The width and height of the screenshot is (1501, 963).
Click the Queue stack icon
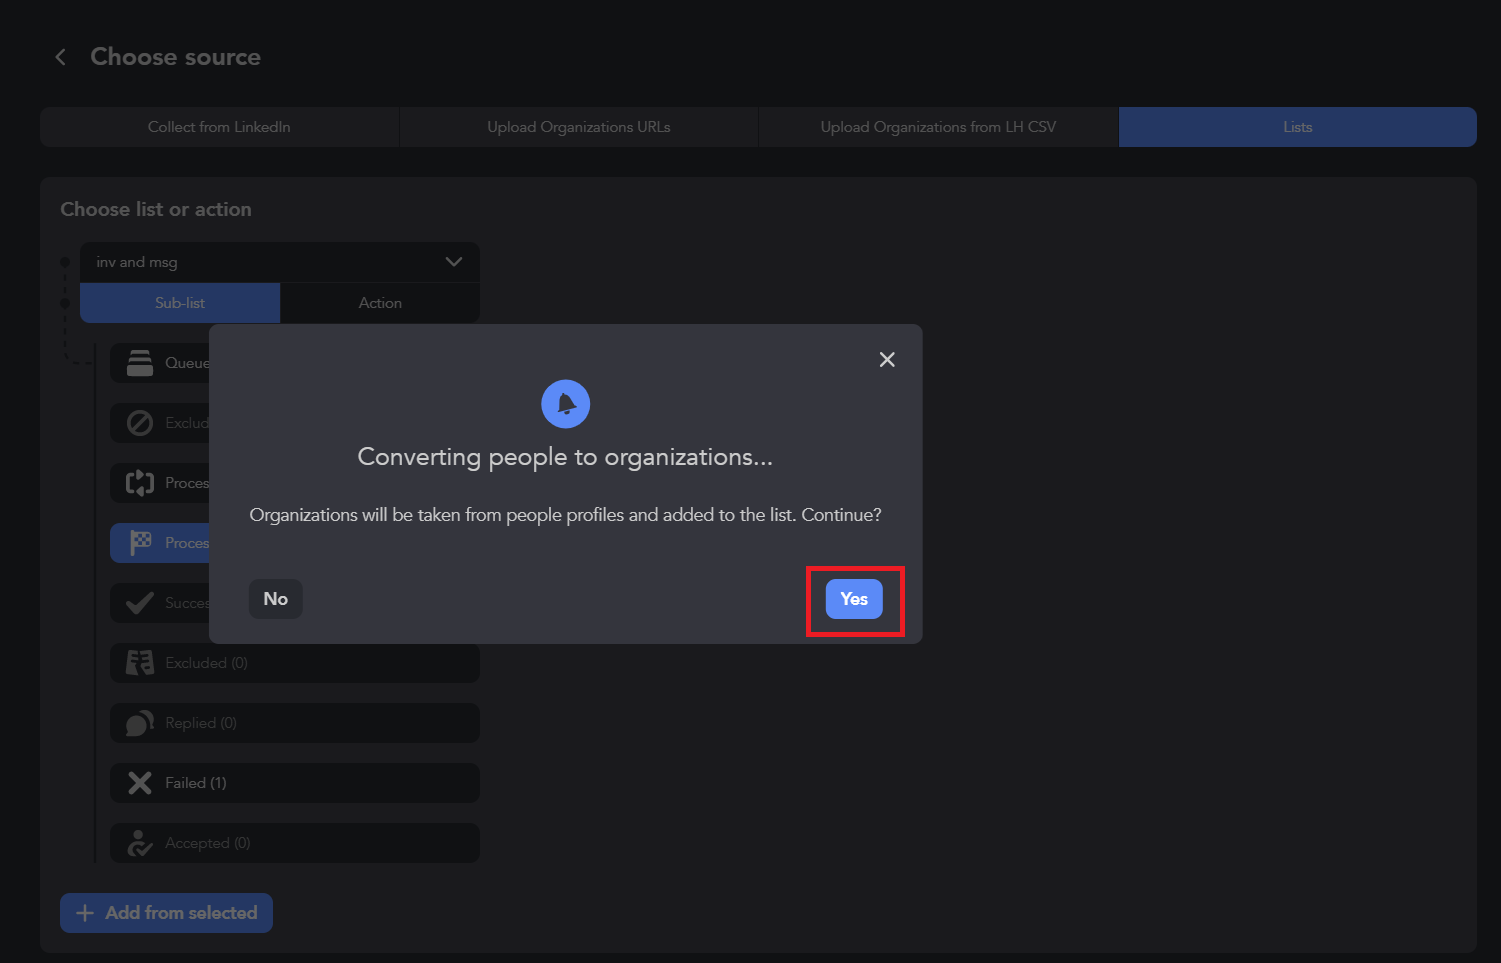pos(140,363)
